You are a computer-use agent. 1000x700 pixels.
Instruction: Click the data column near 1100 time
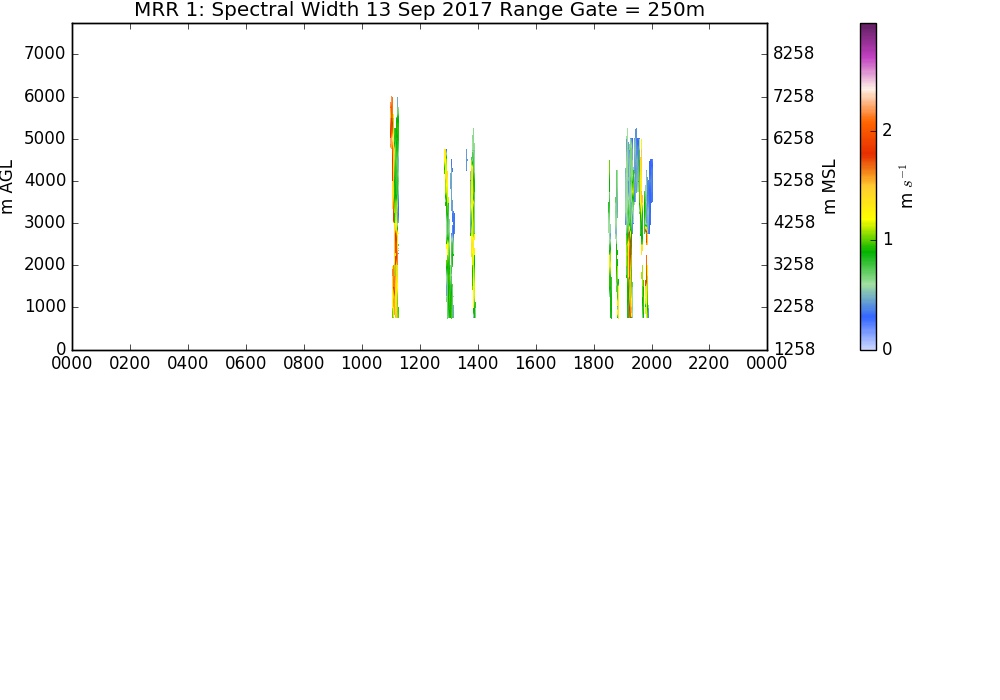pos(395,207)
